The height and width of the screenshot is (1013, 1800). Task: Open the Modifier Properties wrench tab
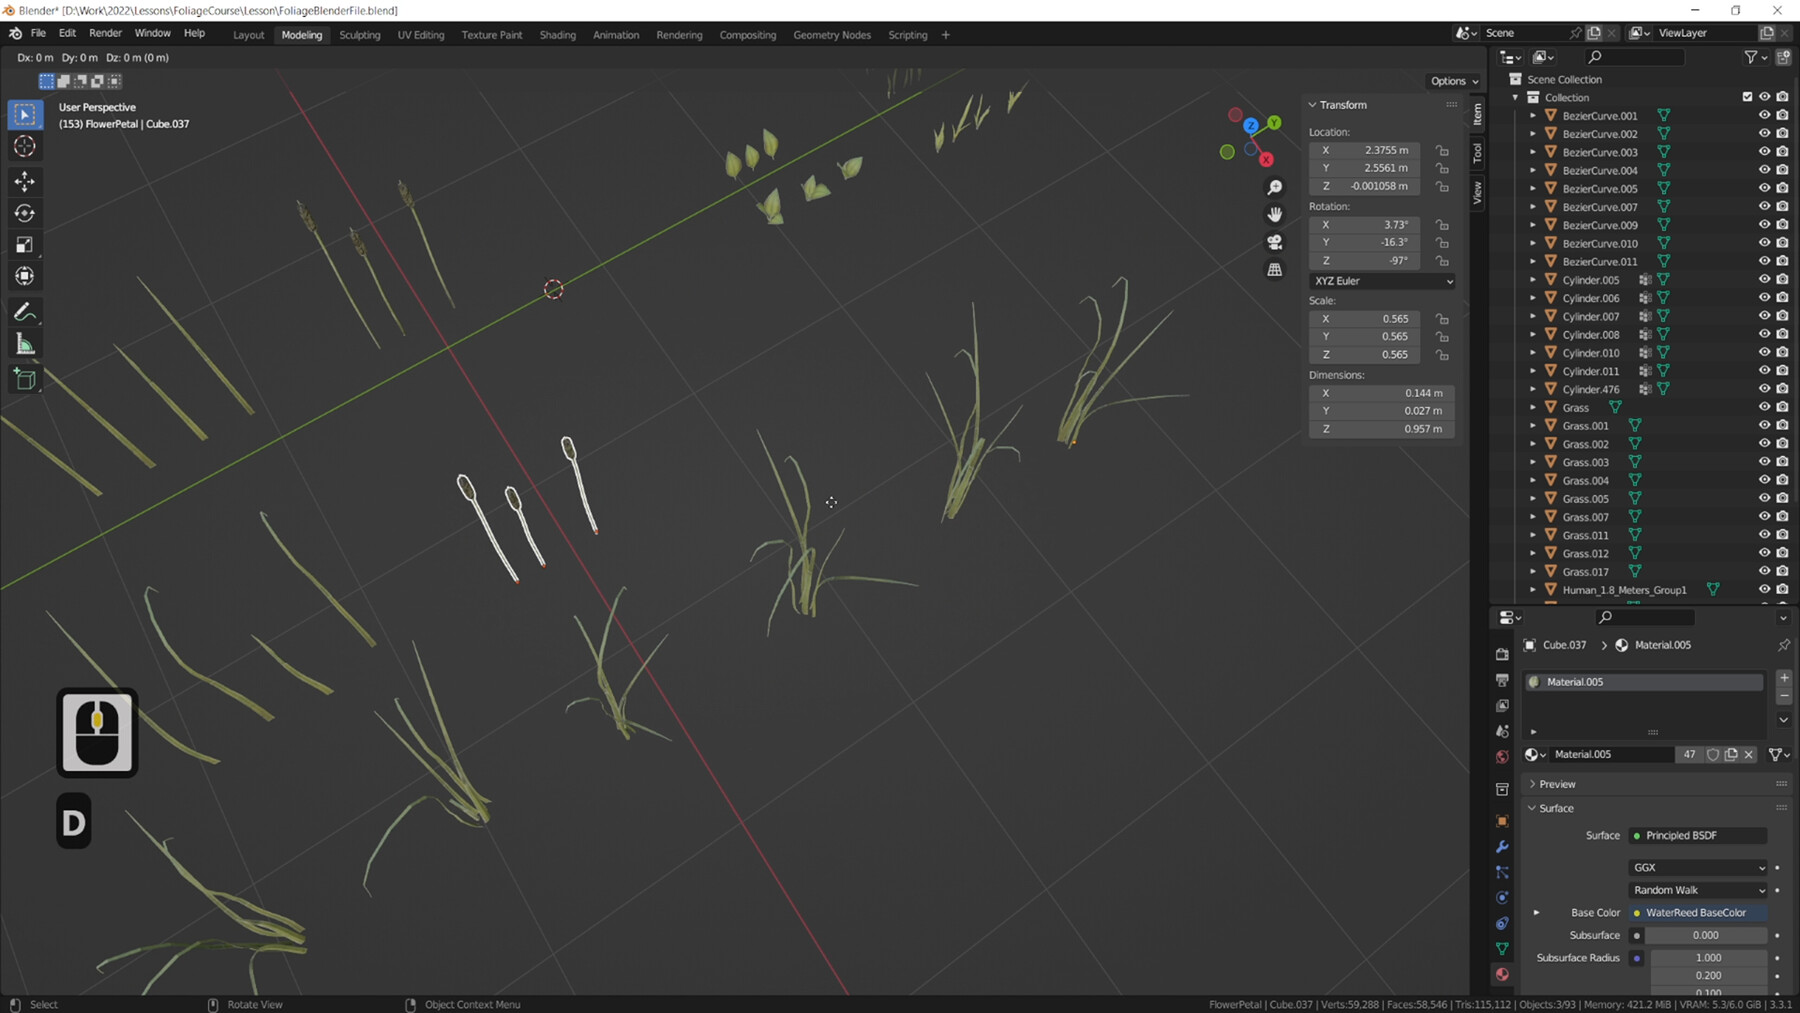point(1502,847)
